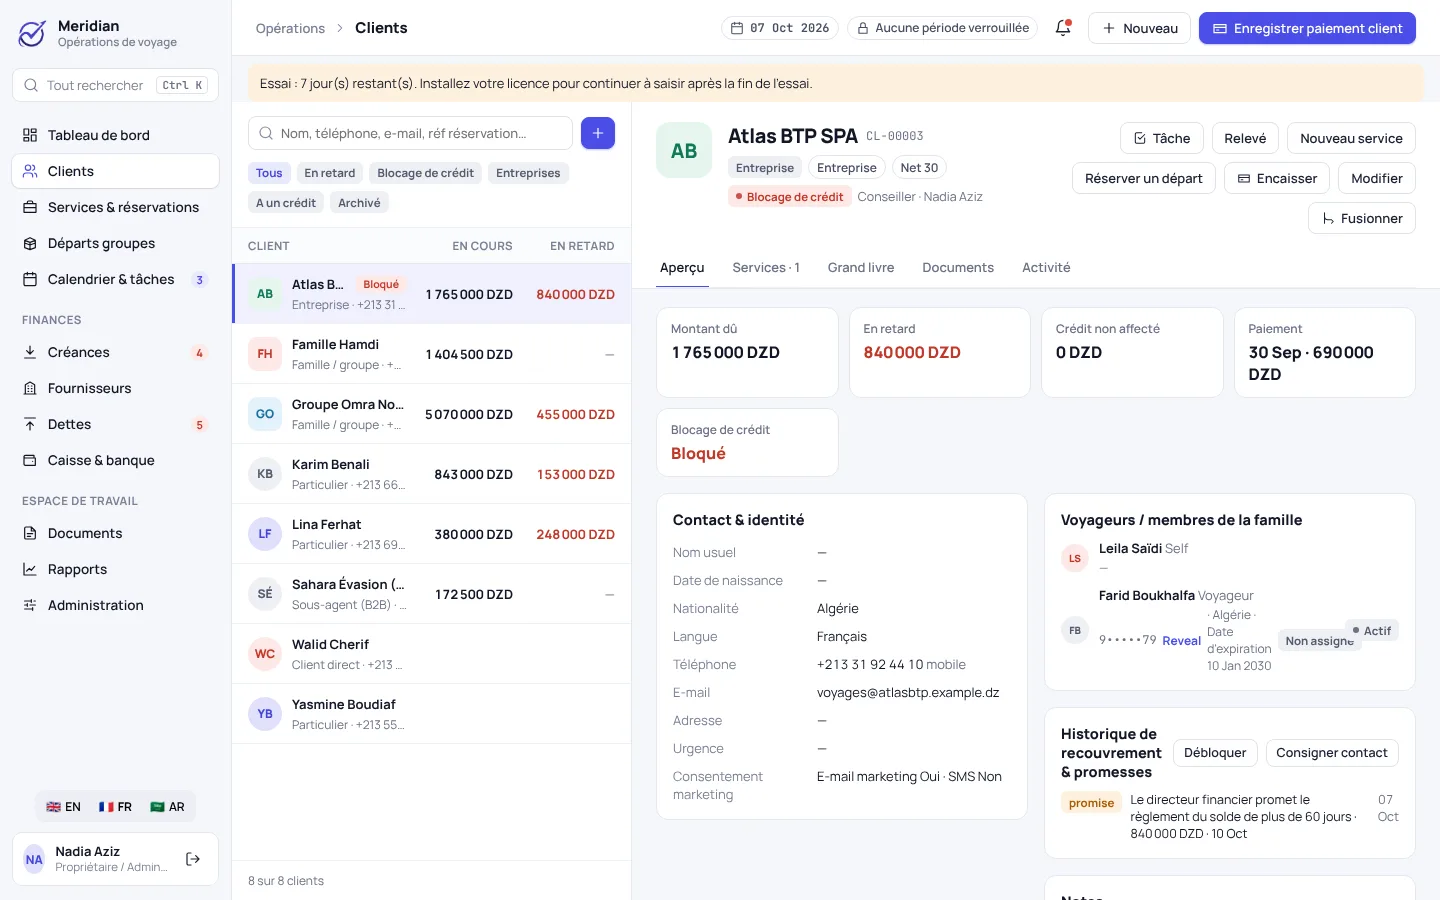This screenshot has height=900, width=1440.
Task: Switch language to AR
Action: point(167,807)
